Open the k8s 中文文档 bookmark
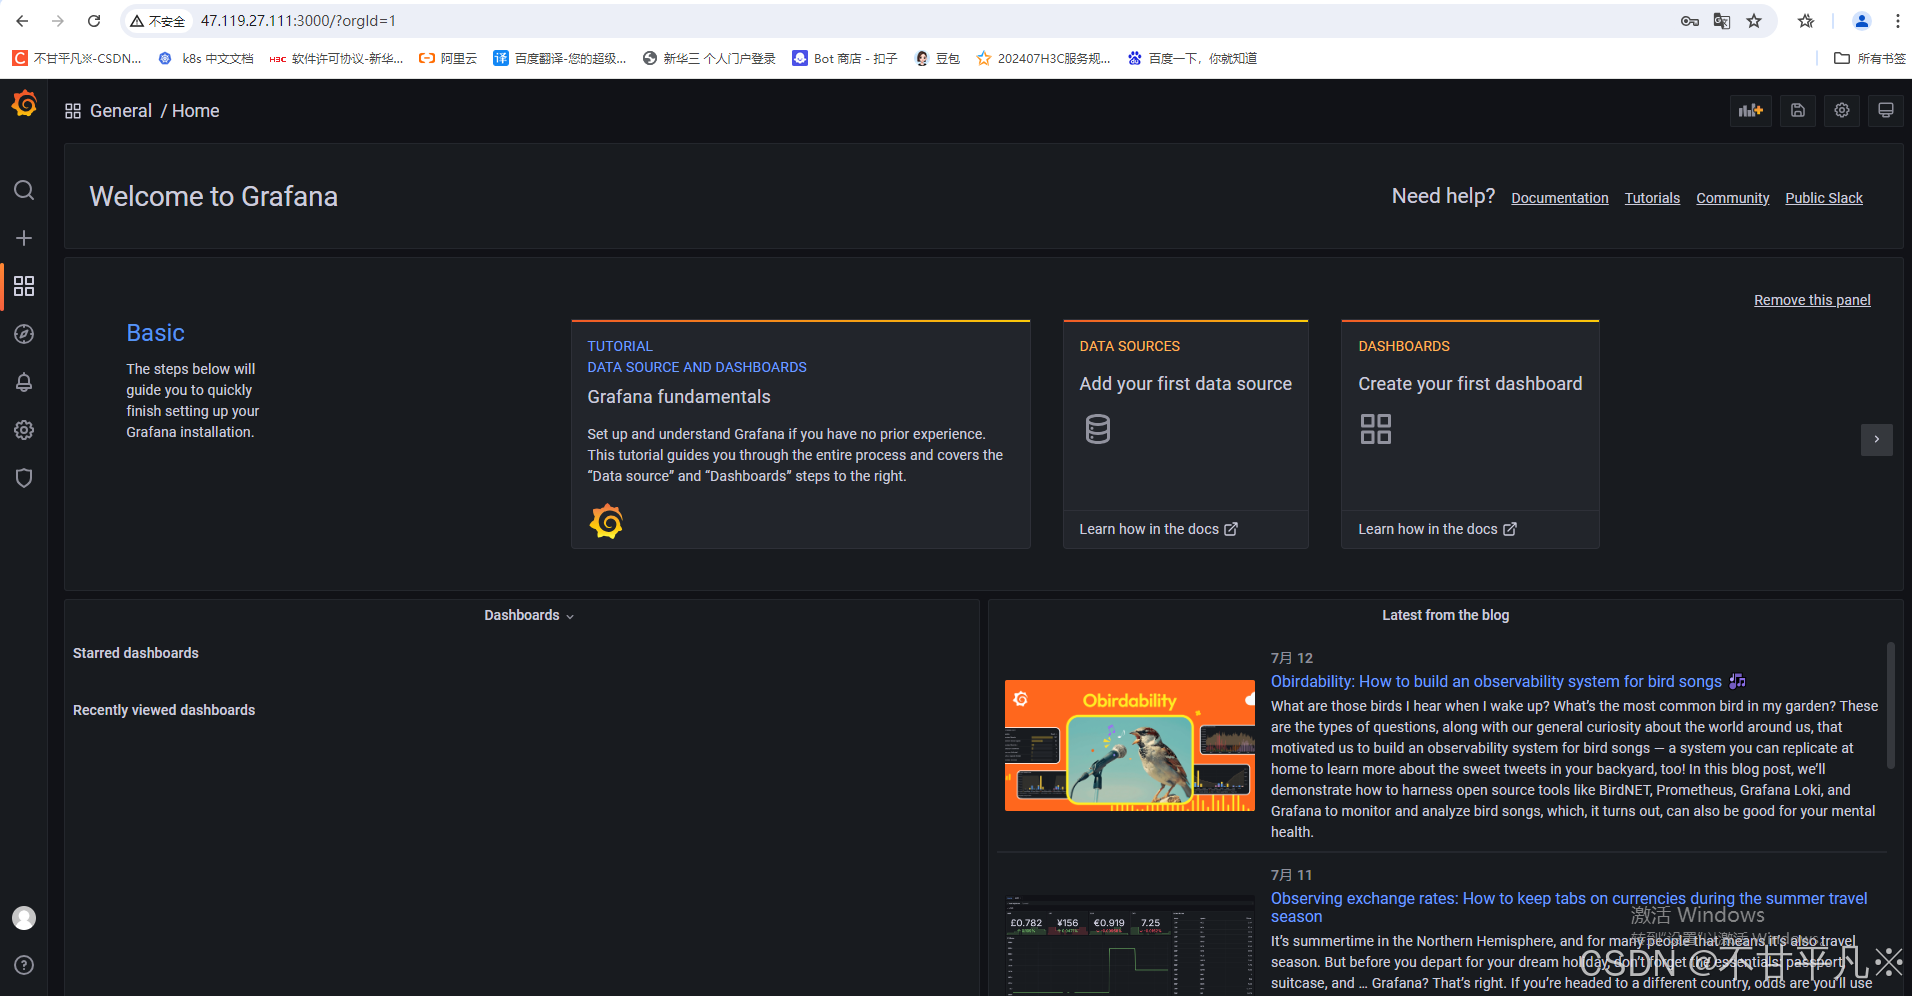This screenshot has width=1912, height=996. pos(207,59)
